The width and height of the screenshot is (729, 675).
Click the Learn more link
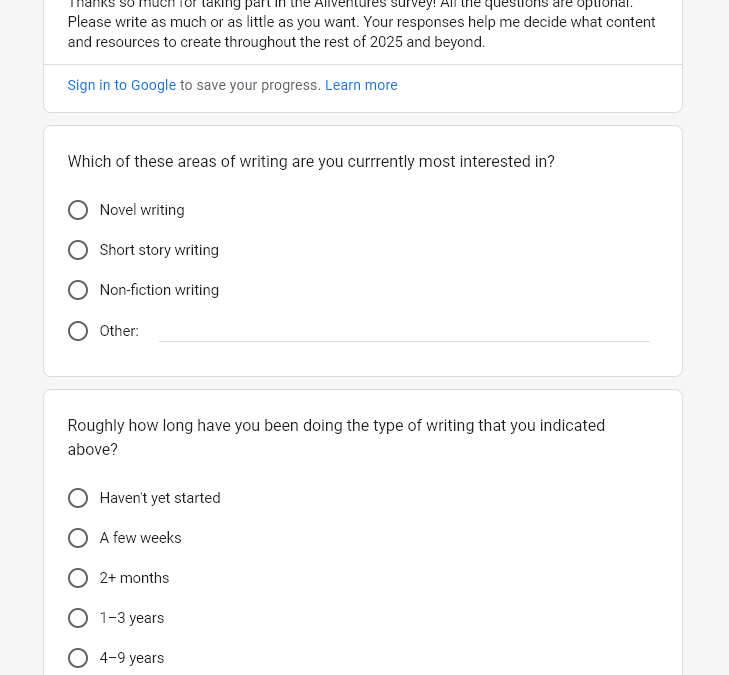(361, 85)
